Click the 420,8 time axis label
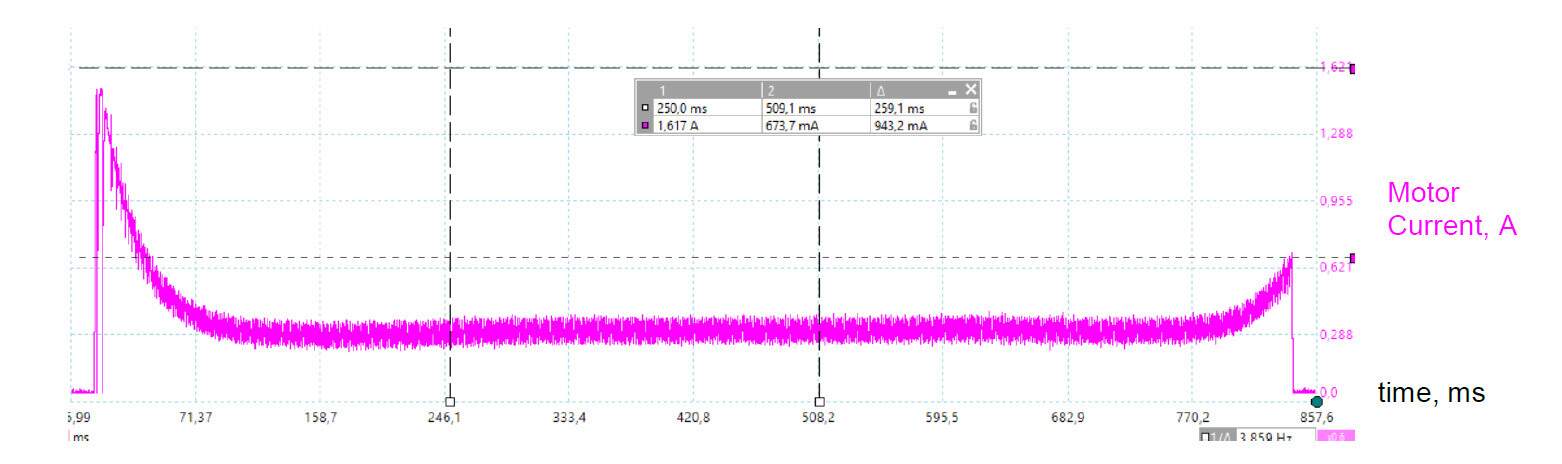 click(694, 416)
